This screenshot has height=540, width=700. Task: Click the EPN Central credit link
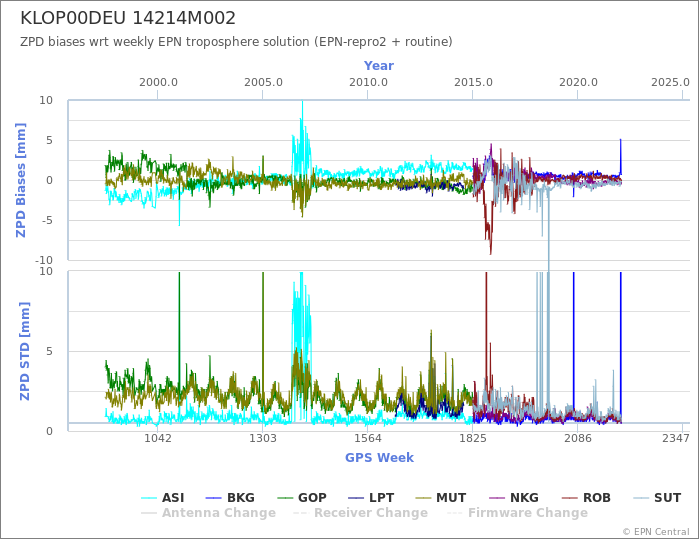656,532
